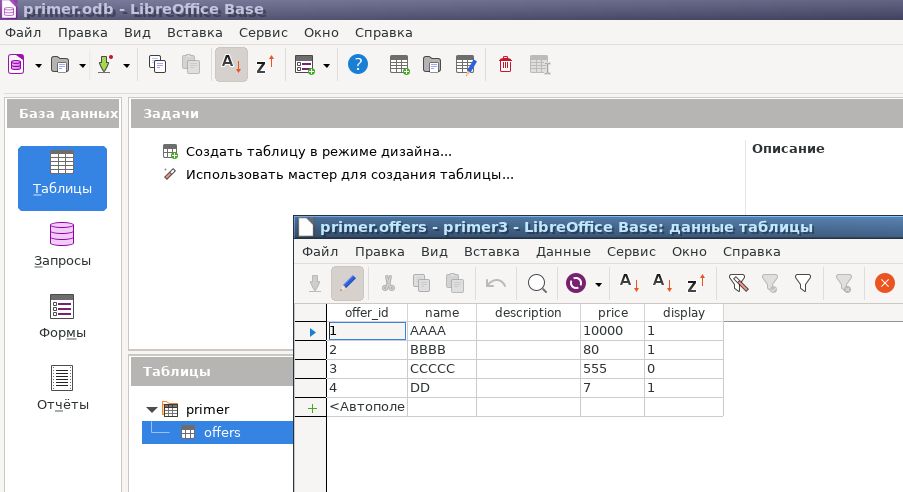
Task: Open the Справка menu in main window
Action: coord(384,33)
